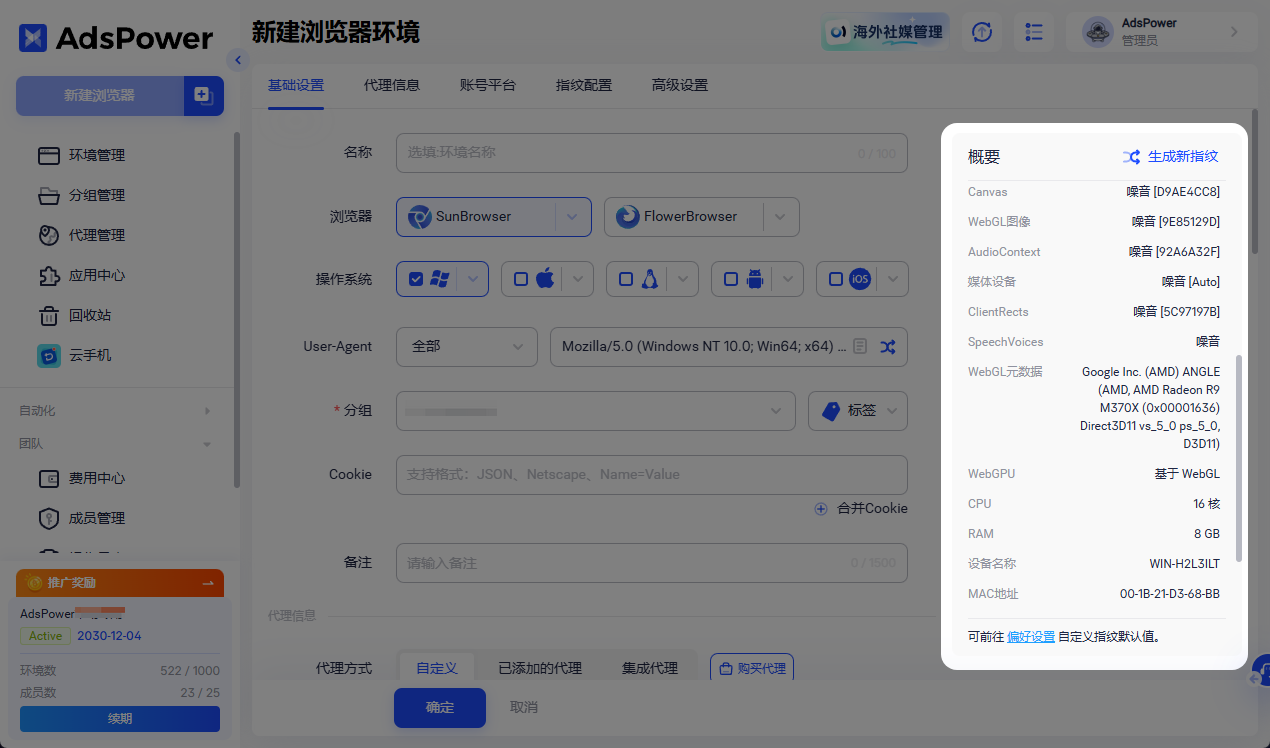This screenshot has height=748, width=1270.
Task: Switch to 代理信息 tab
Action: (x=392, y=85)
